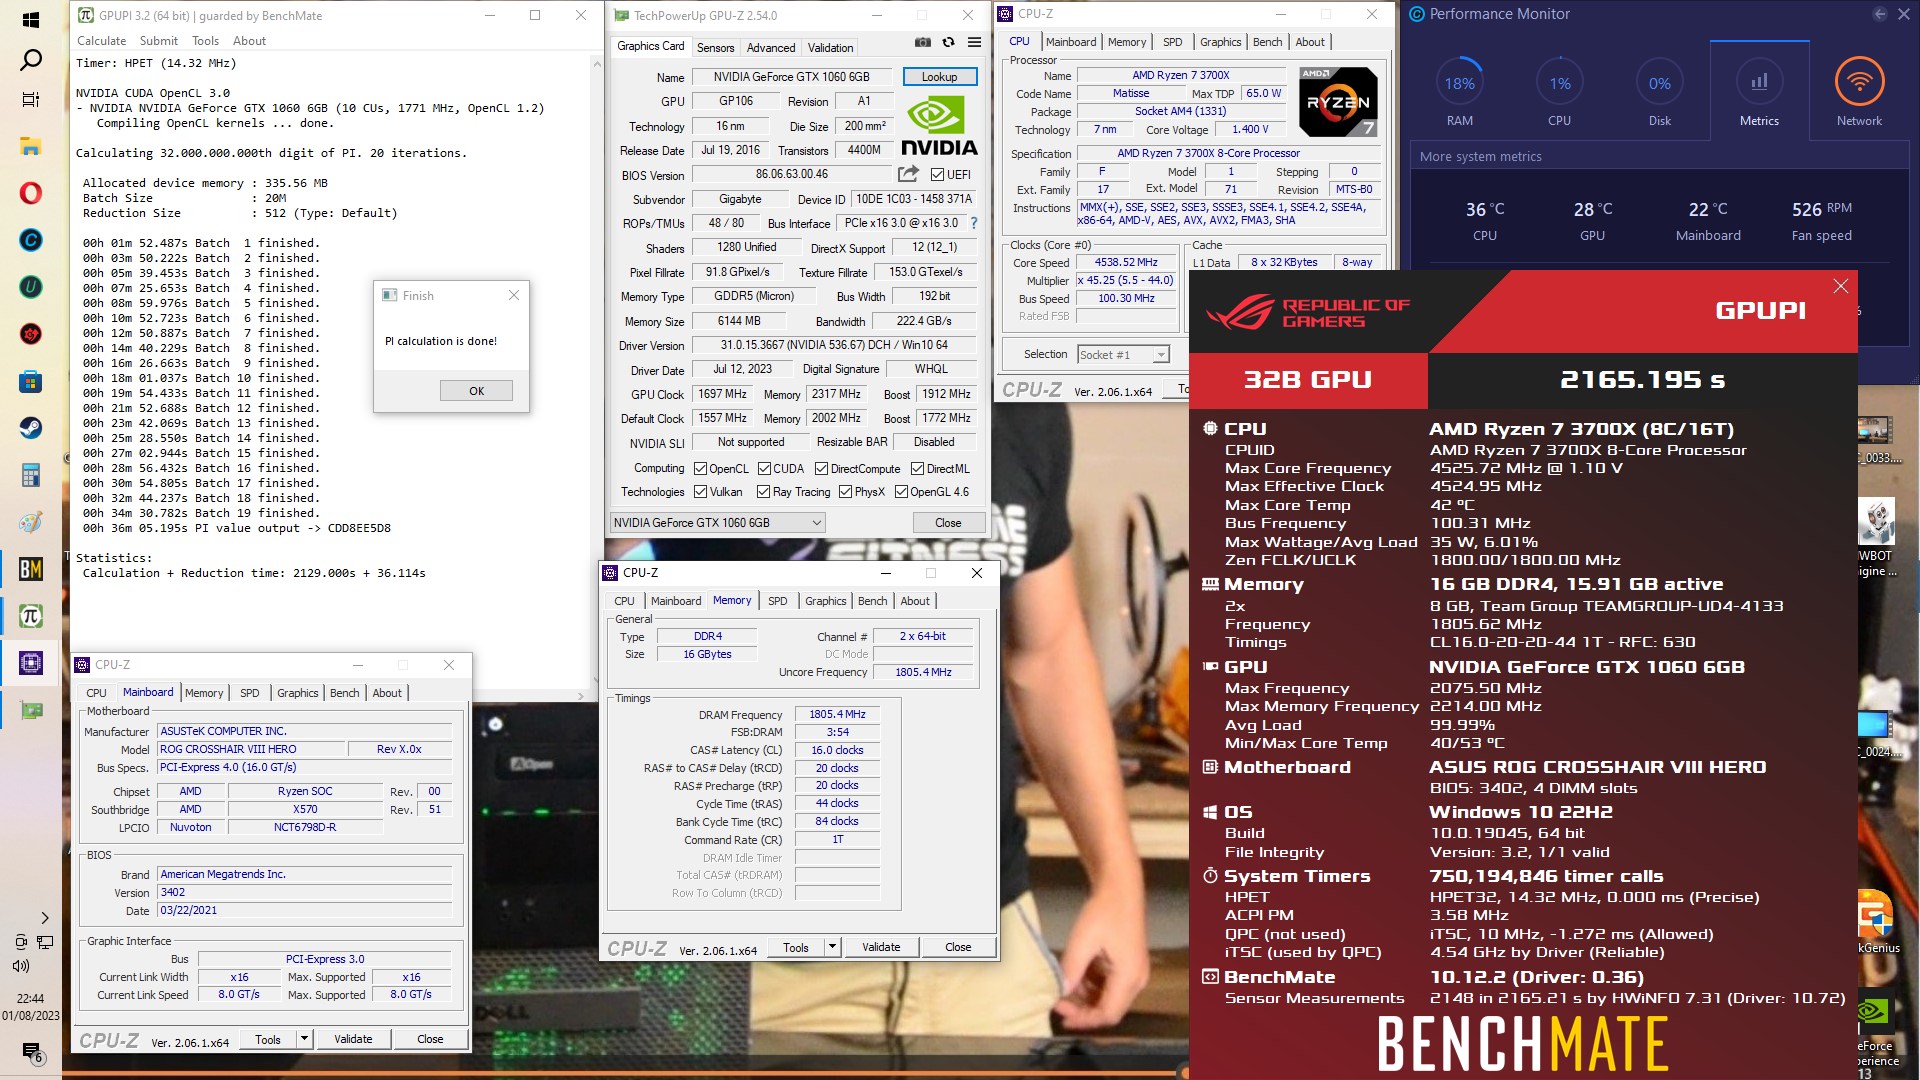Switch to GPUPI pi taskbar icon
1920x1080 pixels.
point(31,616)
